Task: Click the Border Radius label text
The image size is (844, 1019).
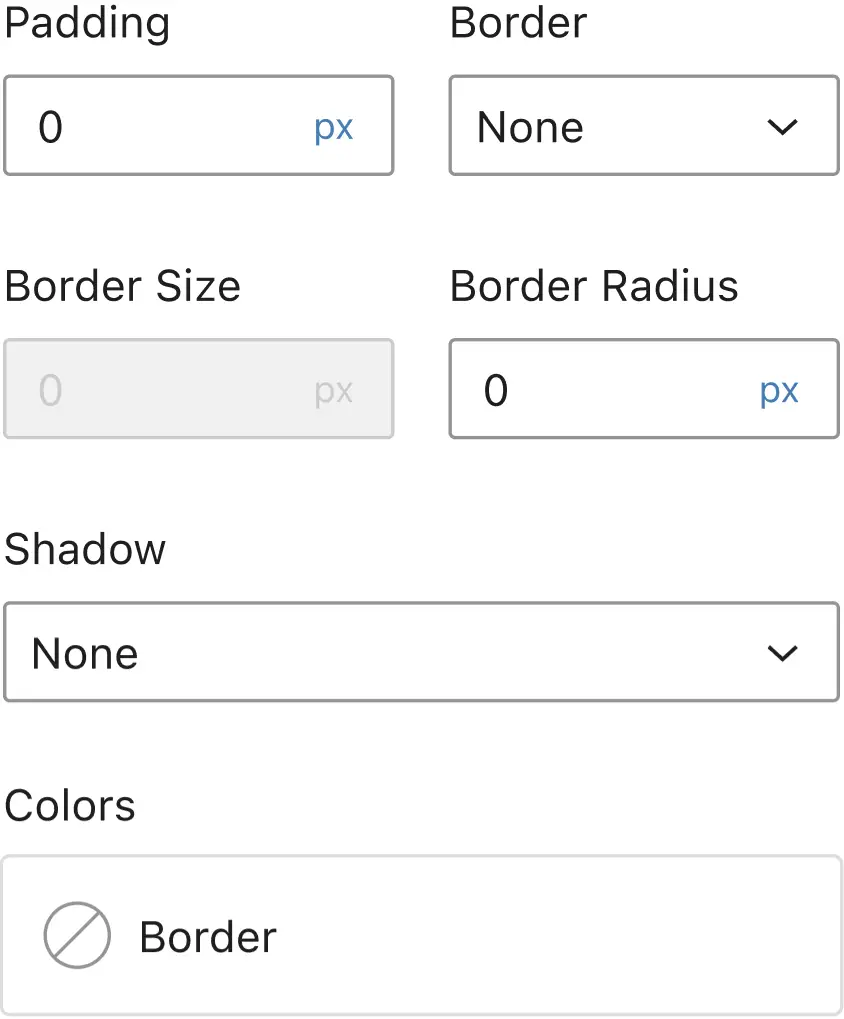Action: tap(594, 287)
